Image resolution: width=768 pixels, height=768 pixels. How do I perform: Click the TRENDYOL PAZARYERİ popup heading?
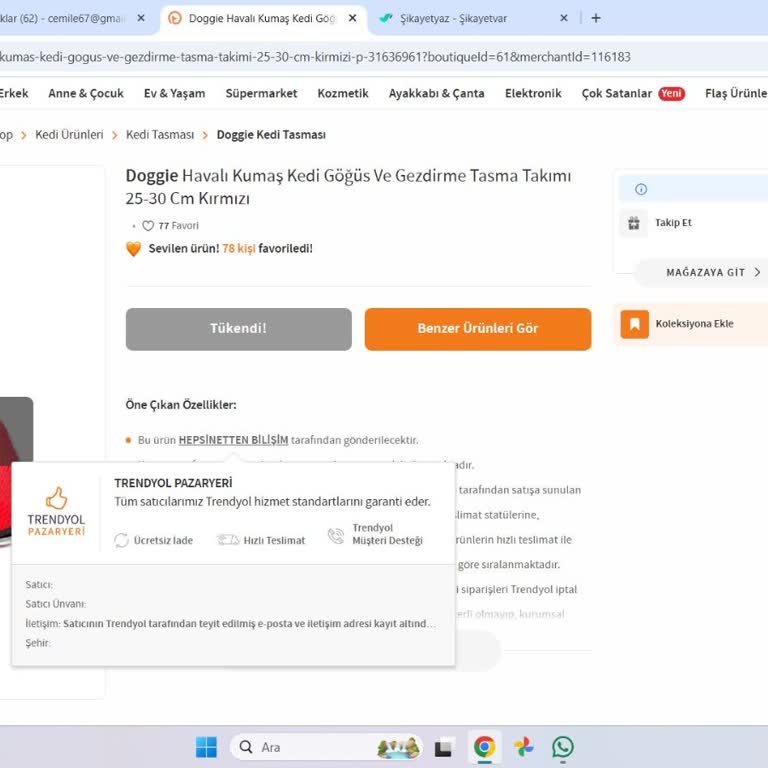(x=173, y=483)
